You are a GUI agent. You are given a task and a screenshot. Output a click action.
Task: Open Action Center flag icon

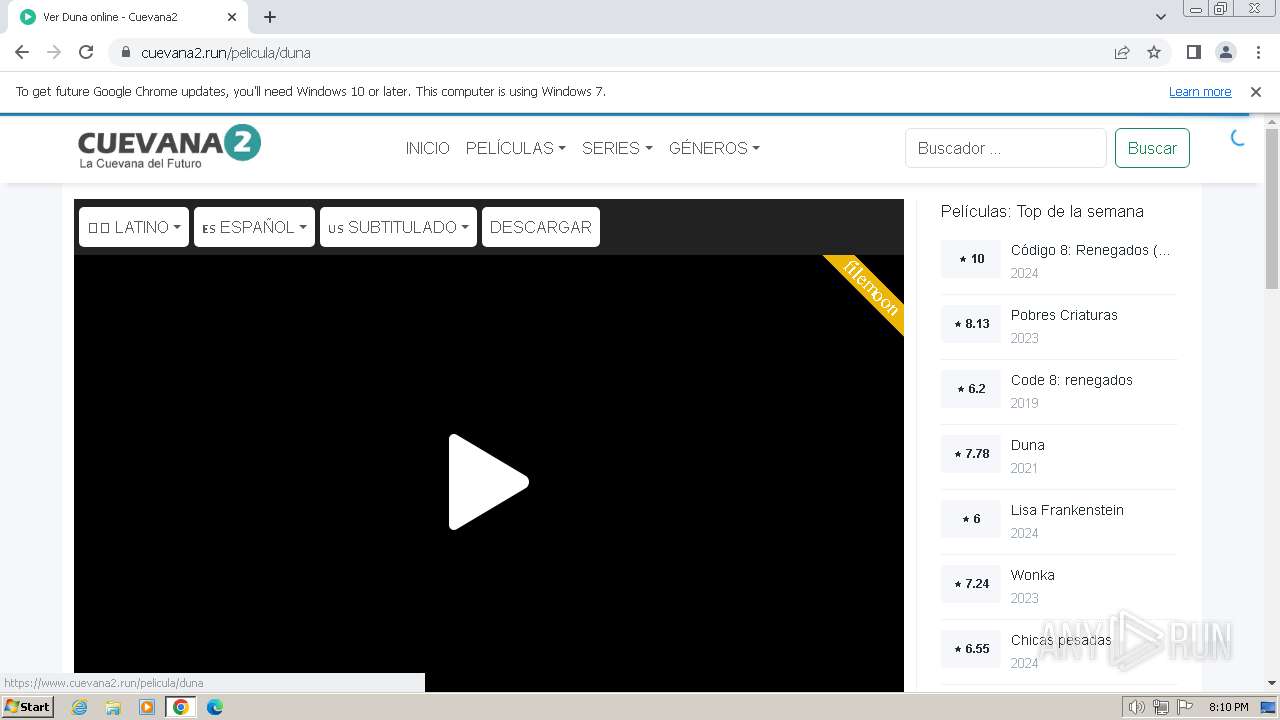pyautogui.click(x=1185, y=707)
